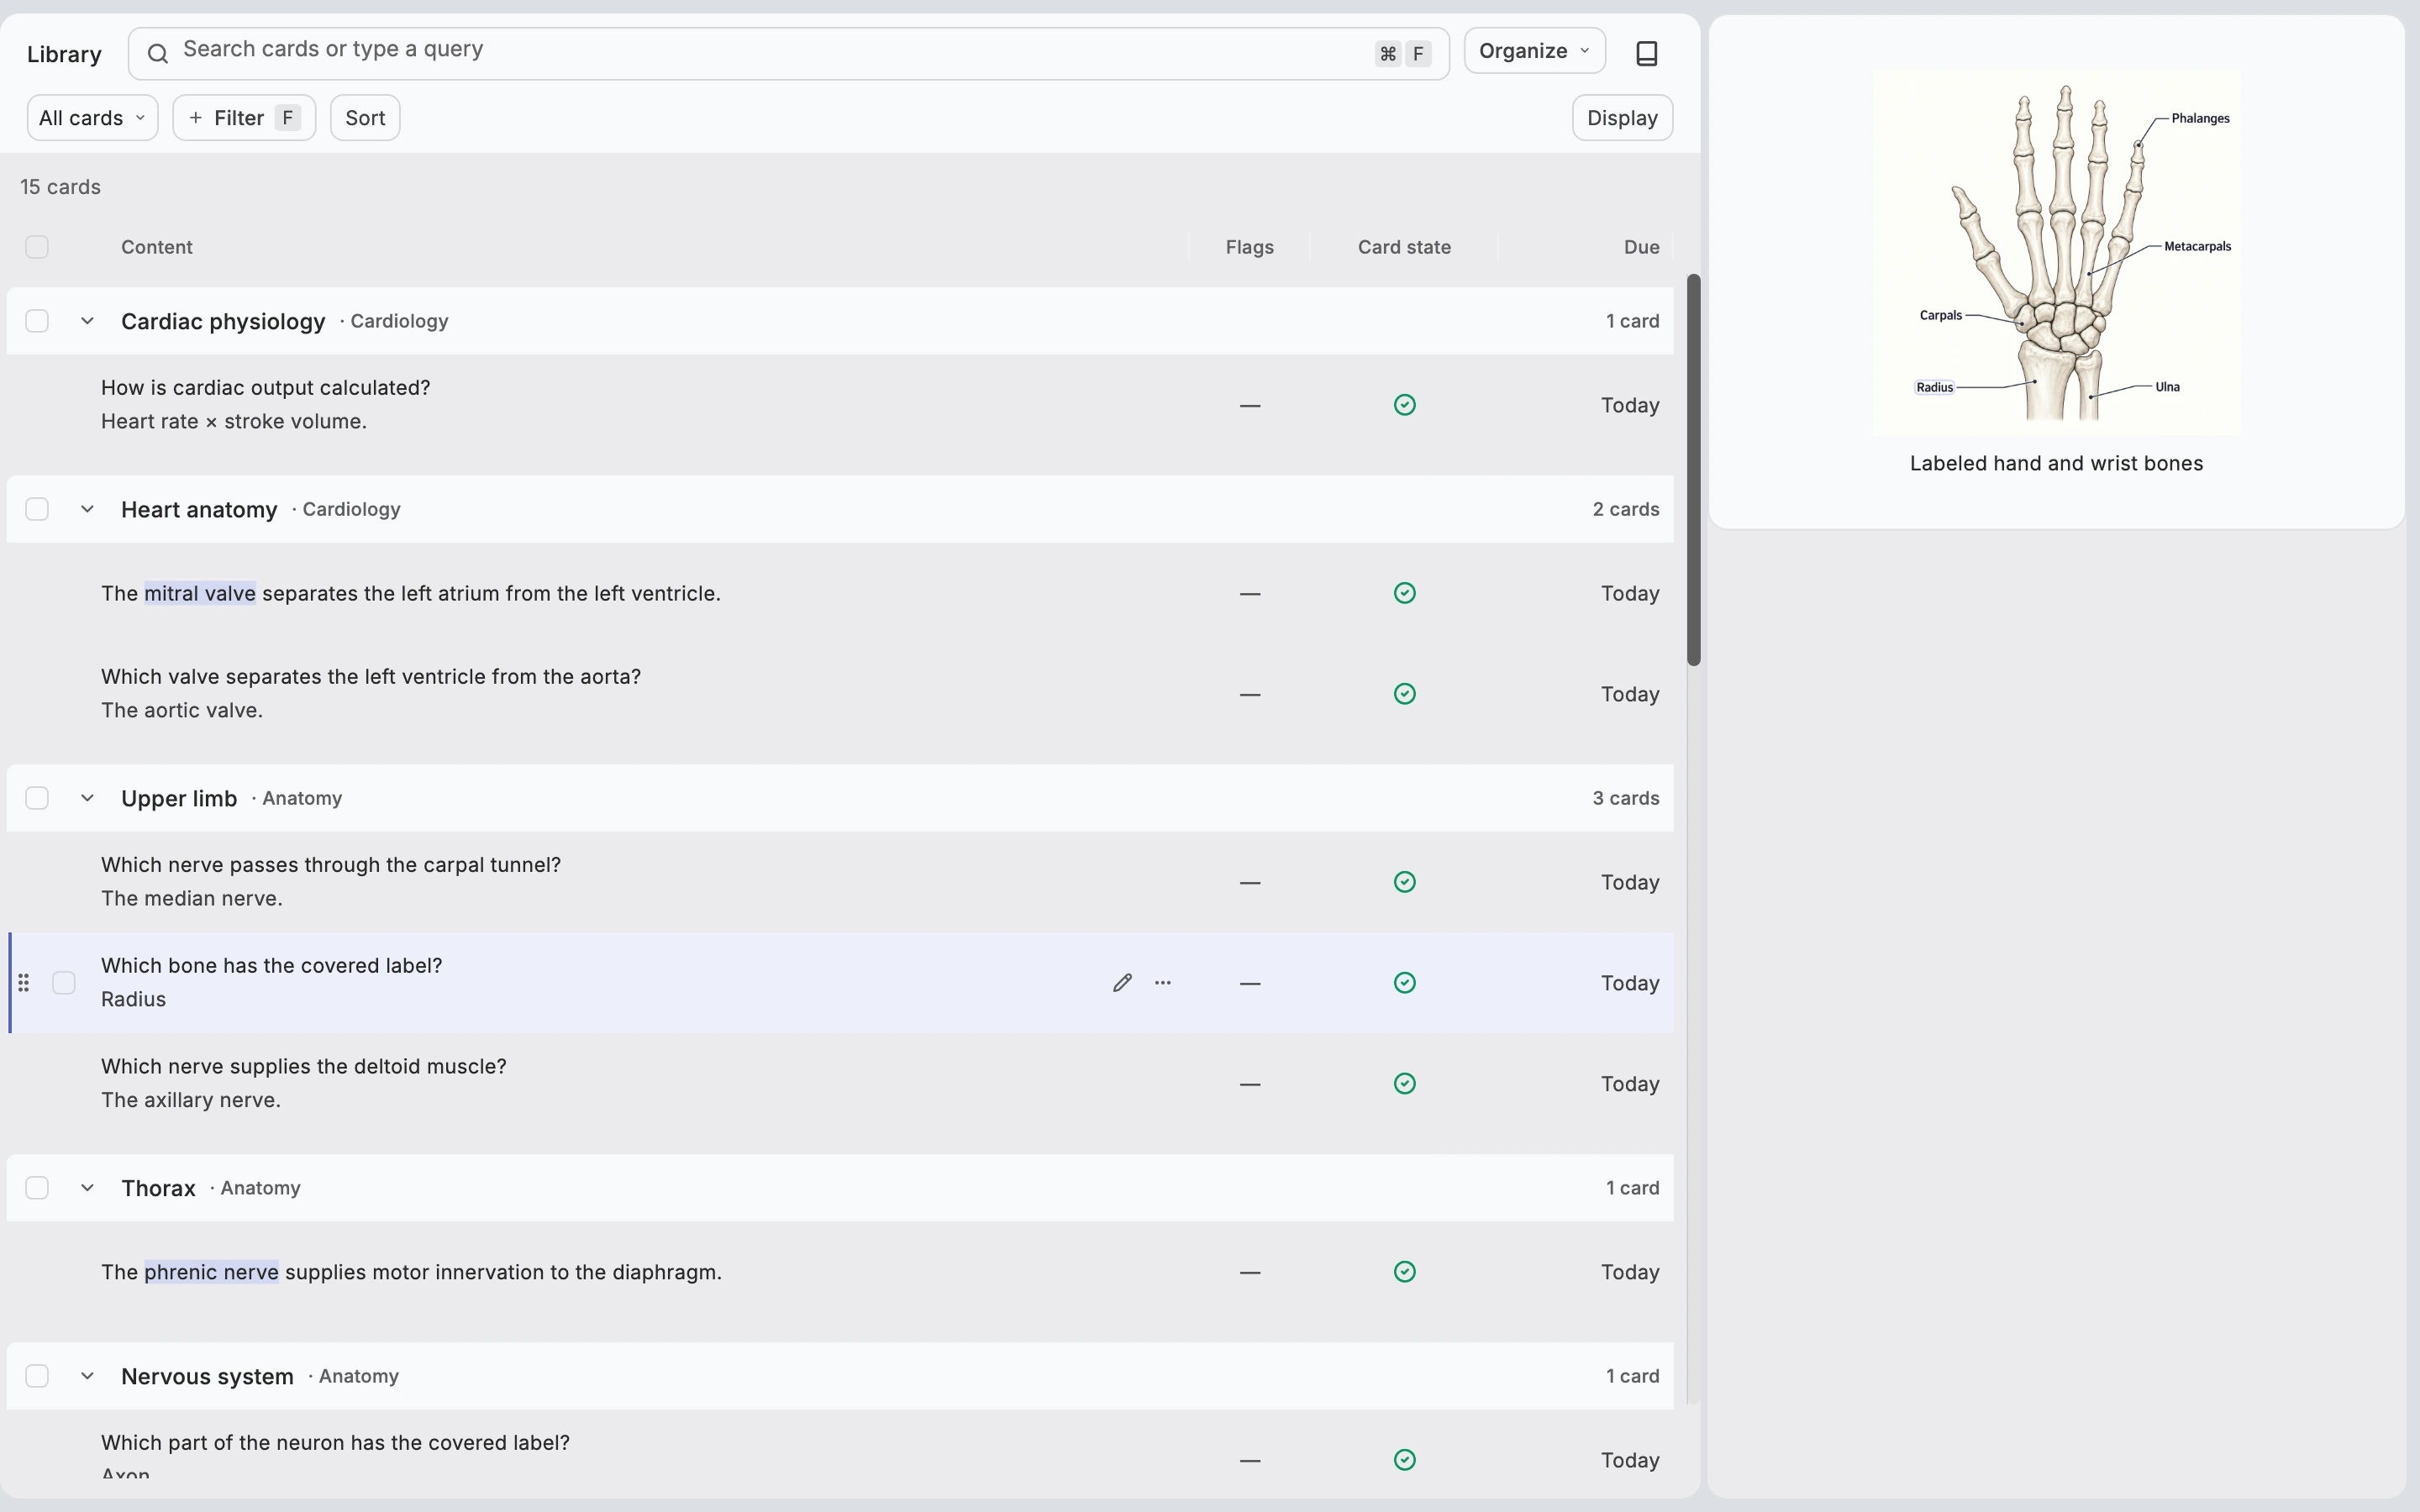Click into the search cards field
Screen dimensions: 2420x1512
788,54
